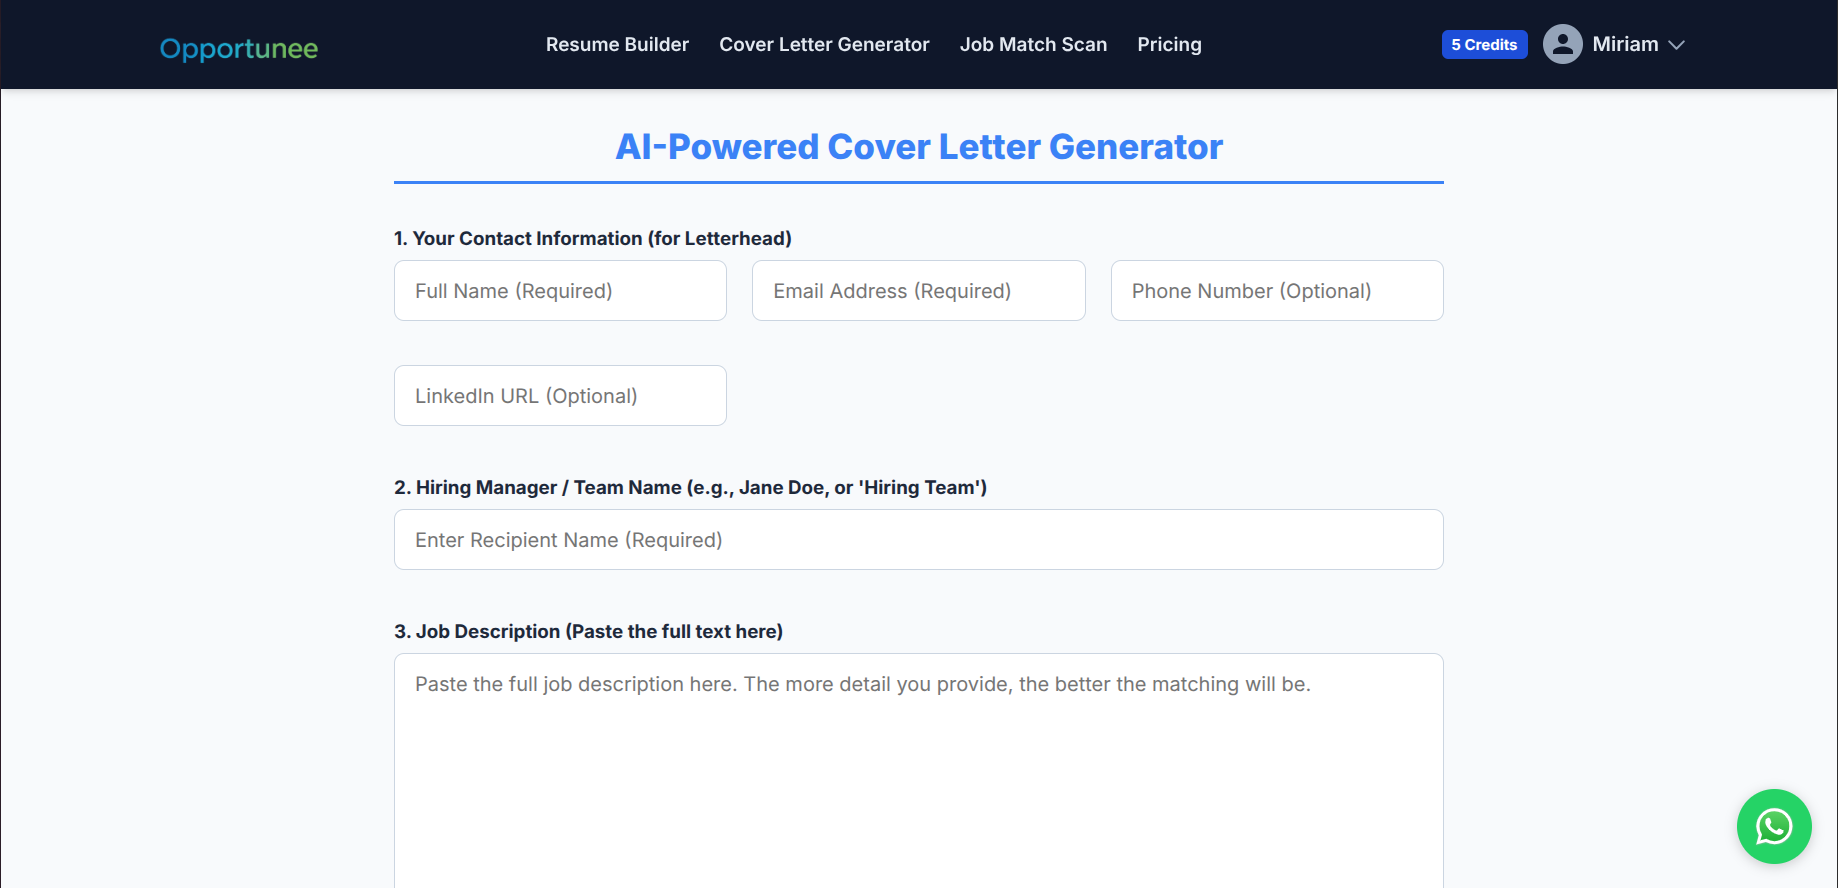Click the AI-Powered Cover Letter Generator heading
This screenshot has width=1838, height=888.
(918, 147)
